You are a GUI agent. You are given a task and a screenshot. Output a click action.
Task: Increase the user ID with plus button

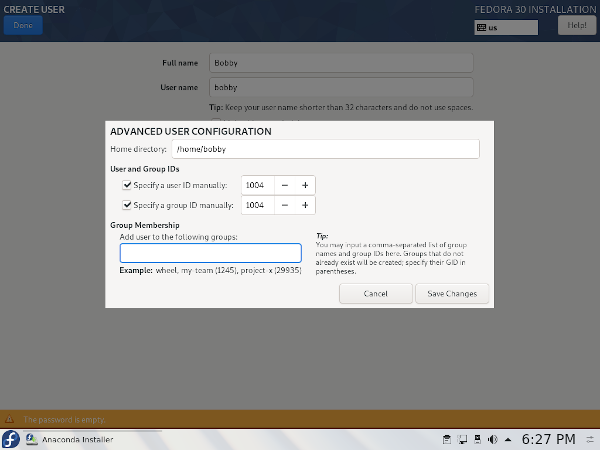tap(305, 185)
